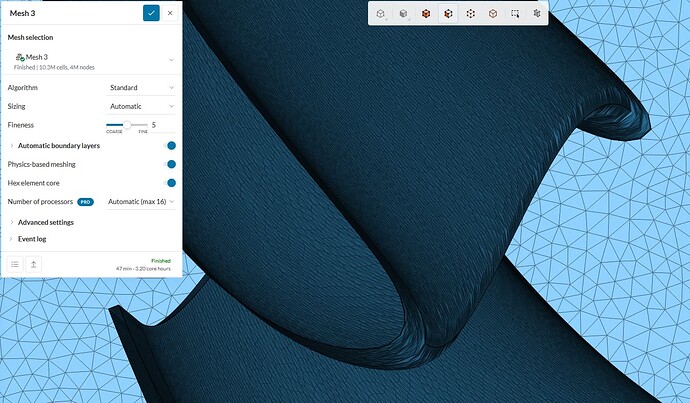Screen dimensions: 690x403
Task: Activate the box selection tool icon
Action: tap(515, 14)
